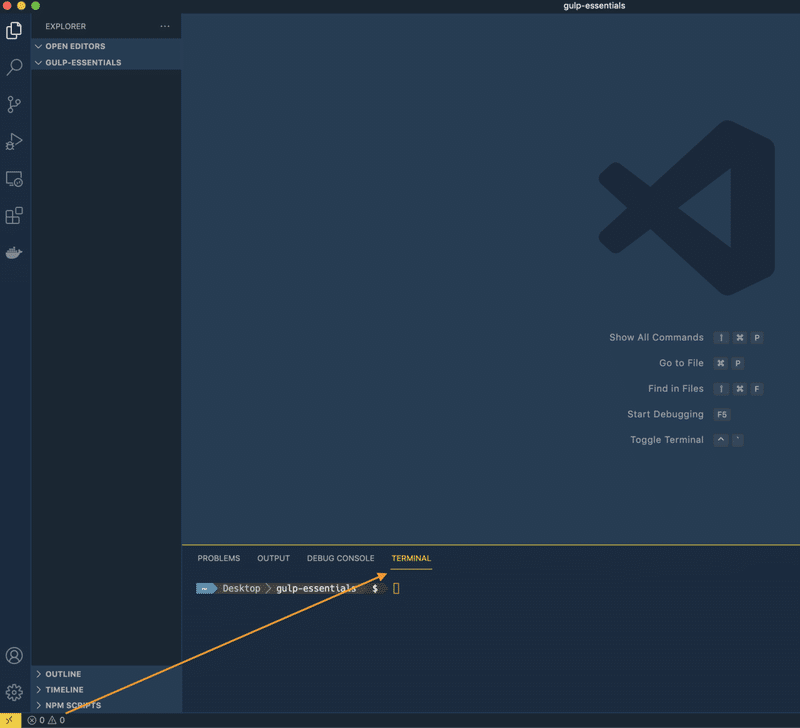
Task: Expand the Timeline section
Action: pyautogui.click(x=106, y=690)
